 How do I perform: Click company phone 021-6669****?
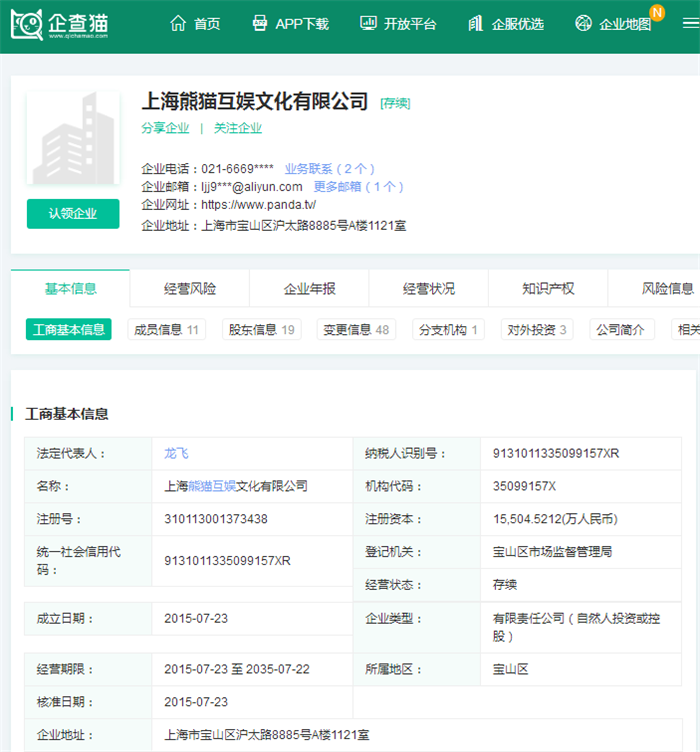[237, 169]
